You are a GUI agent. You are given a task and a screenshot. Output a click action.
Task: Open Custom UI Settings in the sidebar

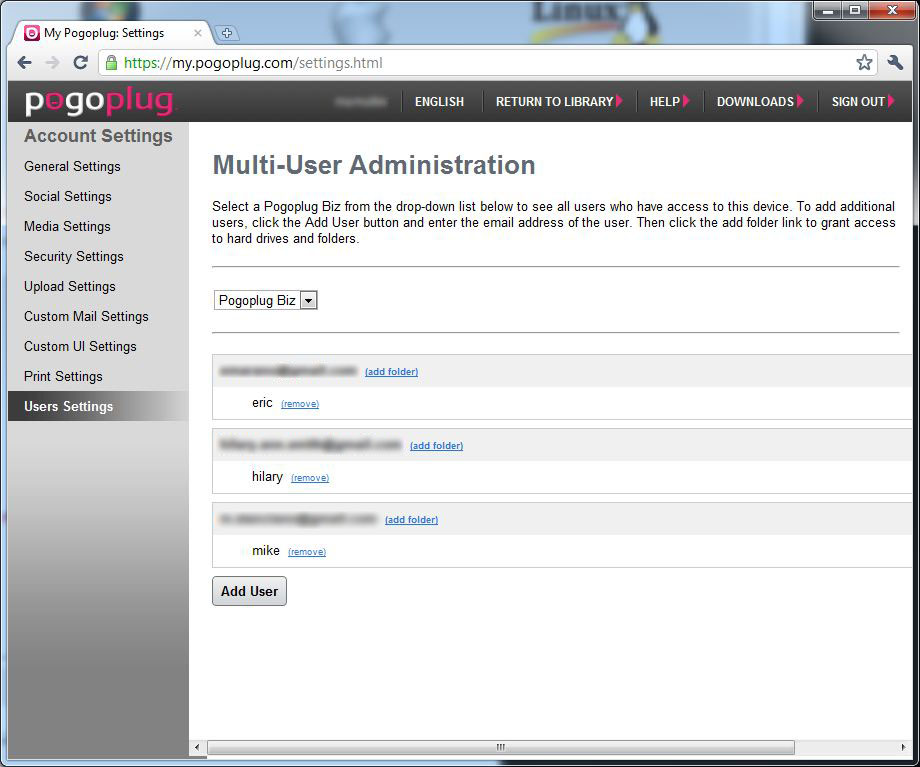point(80,346)
